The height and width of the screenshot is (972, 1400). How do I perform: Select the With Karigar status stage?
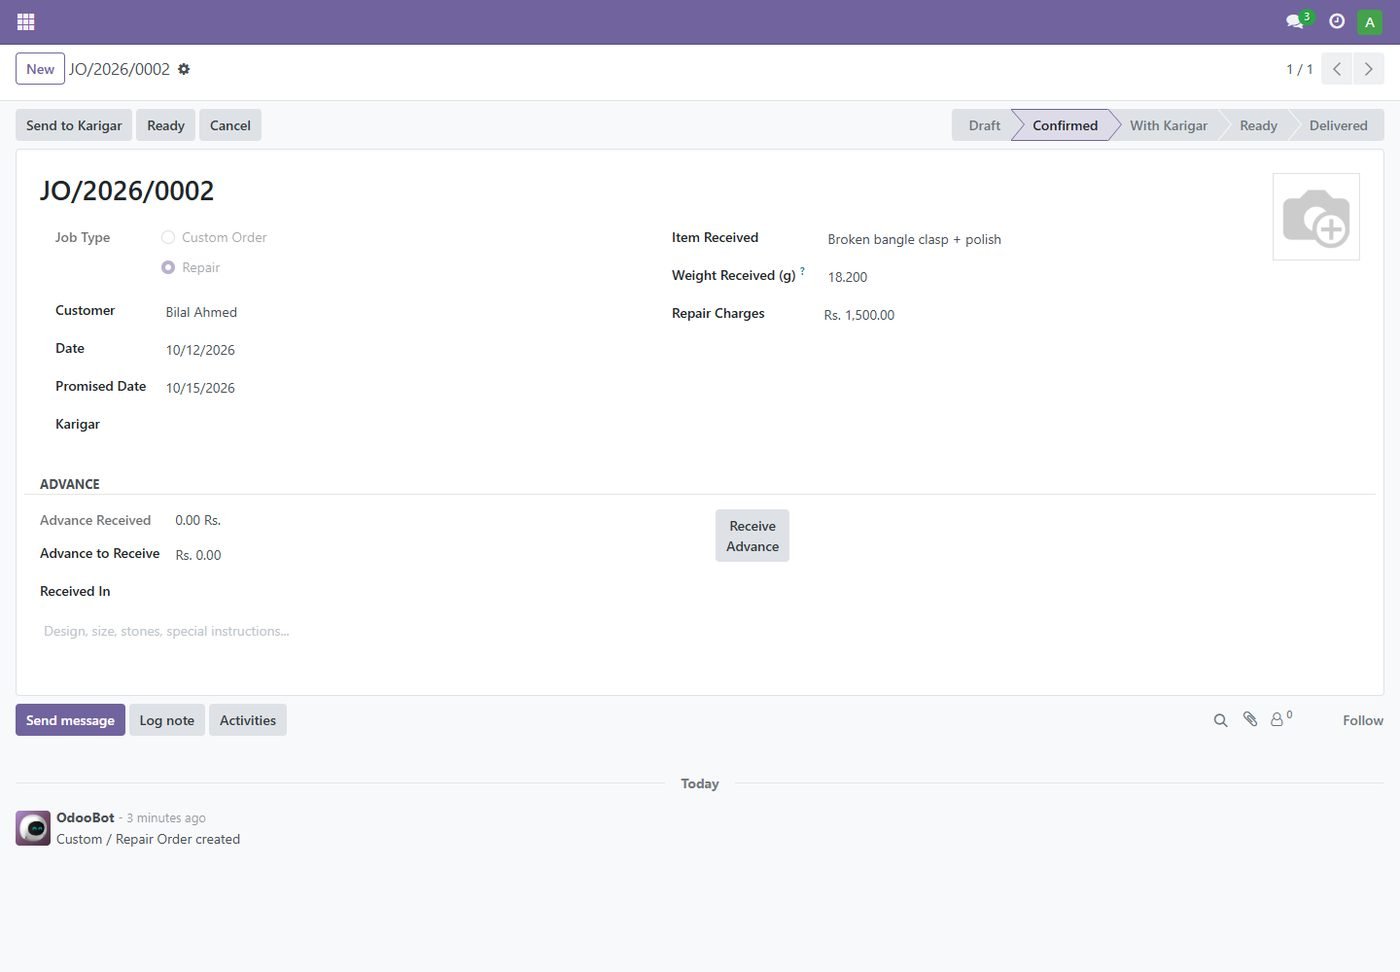click(1168, 125)
